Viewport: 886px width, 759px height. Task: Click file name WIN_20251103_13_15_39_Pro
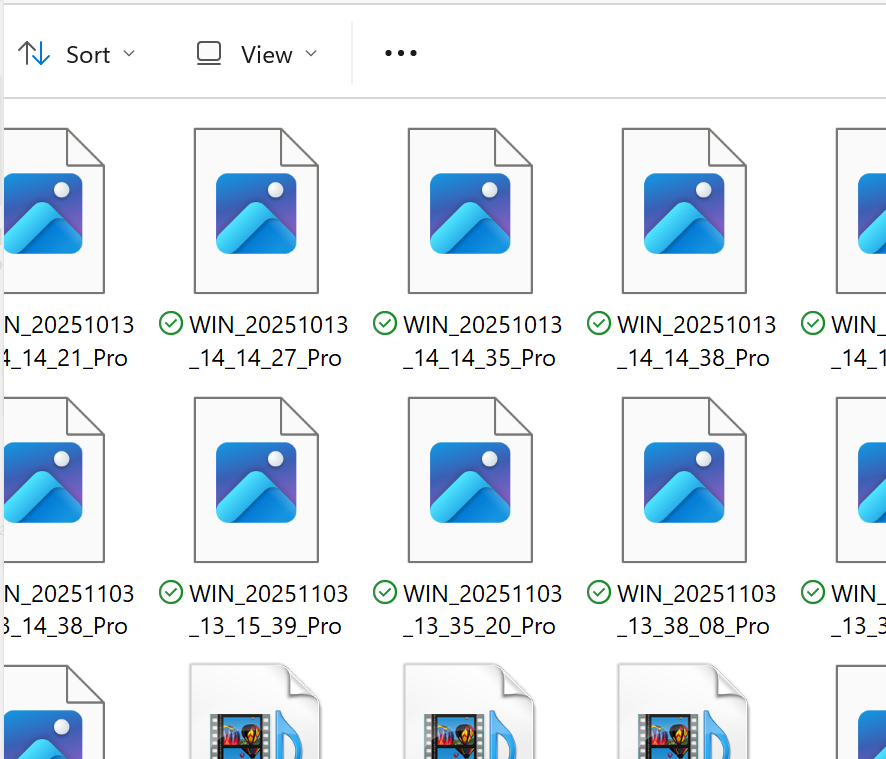tap(268, 610)
